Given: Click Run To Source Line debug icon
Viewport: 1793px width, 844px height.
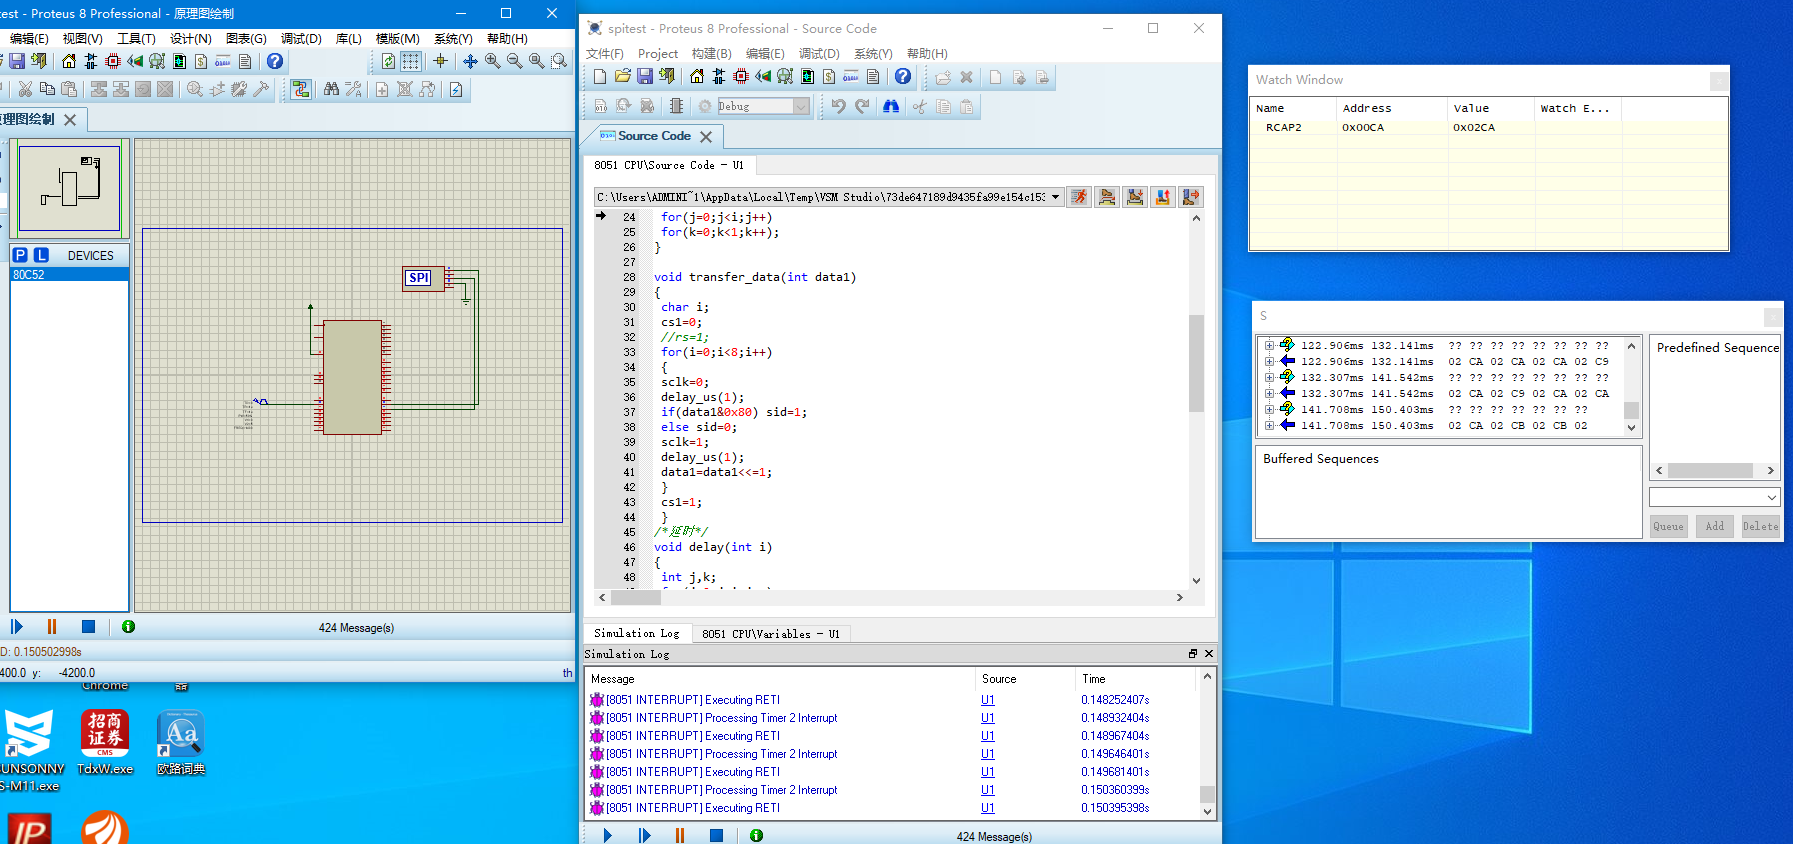Looking at the screenshot, I should [1191, 197].
